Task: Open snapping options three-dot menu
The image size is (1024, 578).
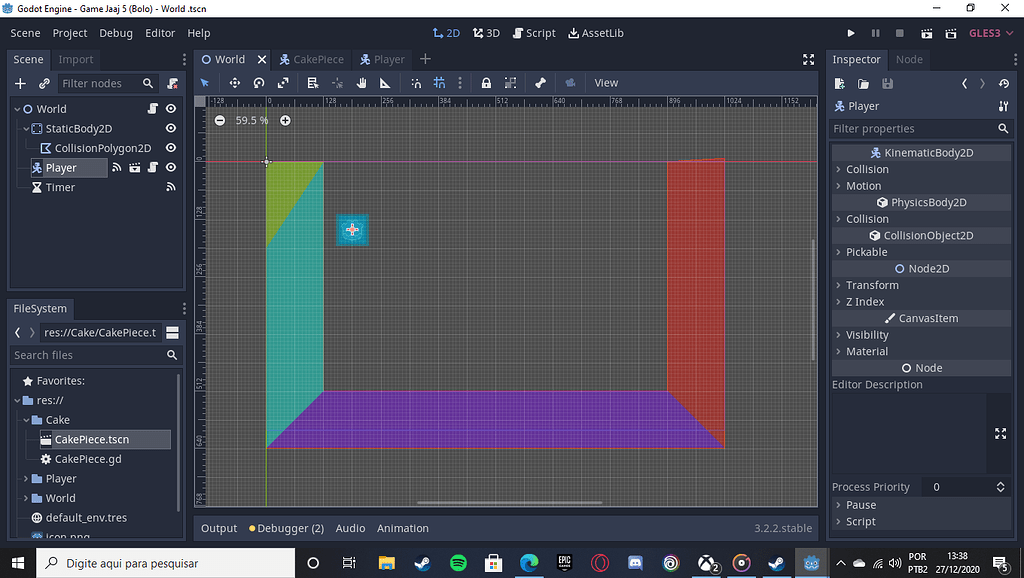Action: (x=460, y=83)
